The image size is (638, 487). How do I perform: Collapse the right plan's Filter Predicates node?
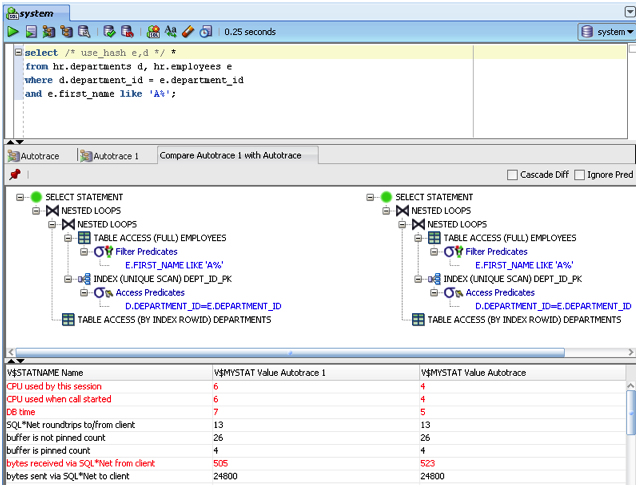435,252
